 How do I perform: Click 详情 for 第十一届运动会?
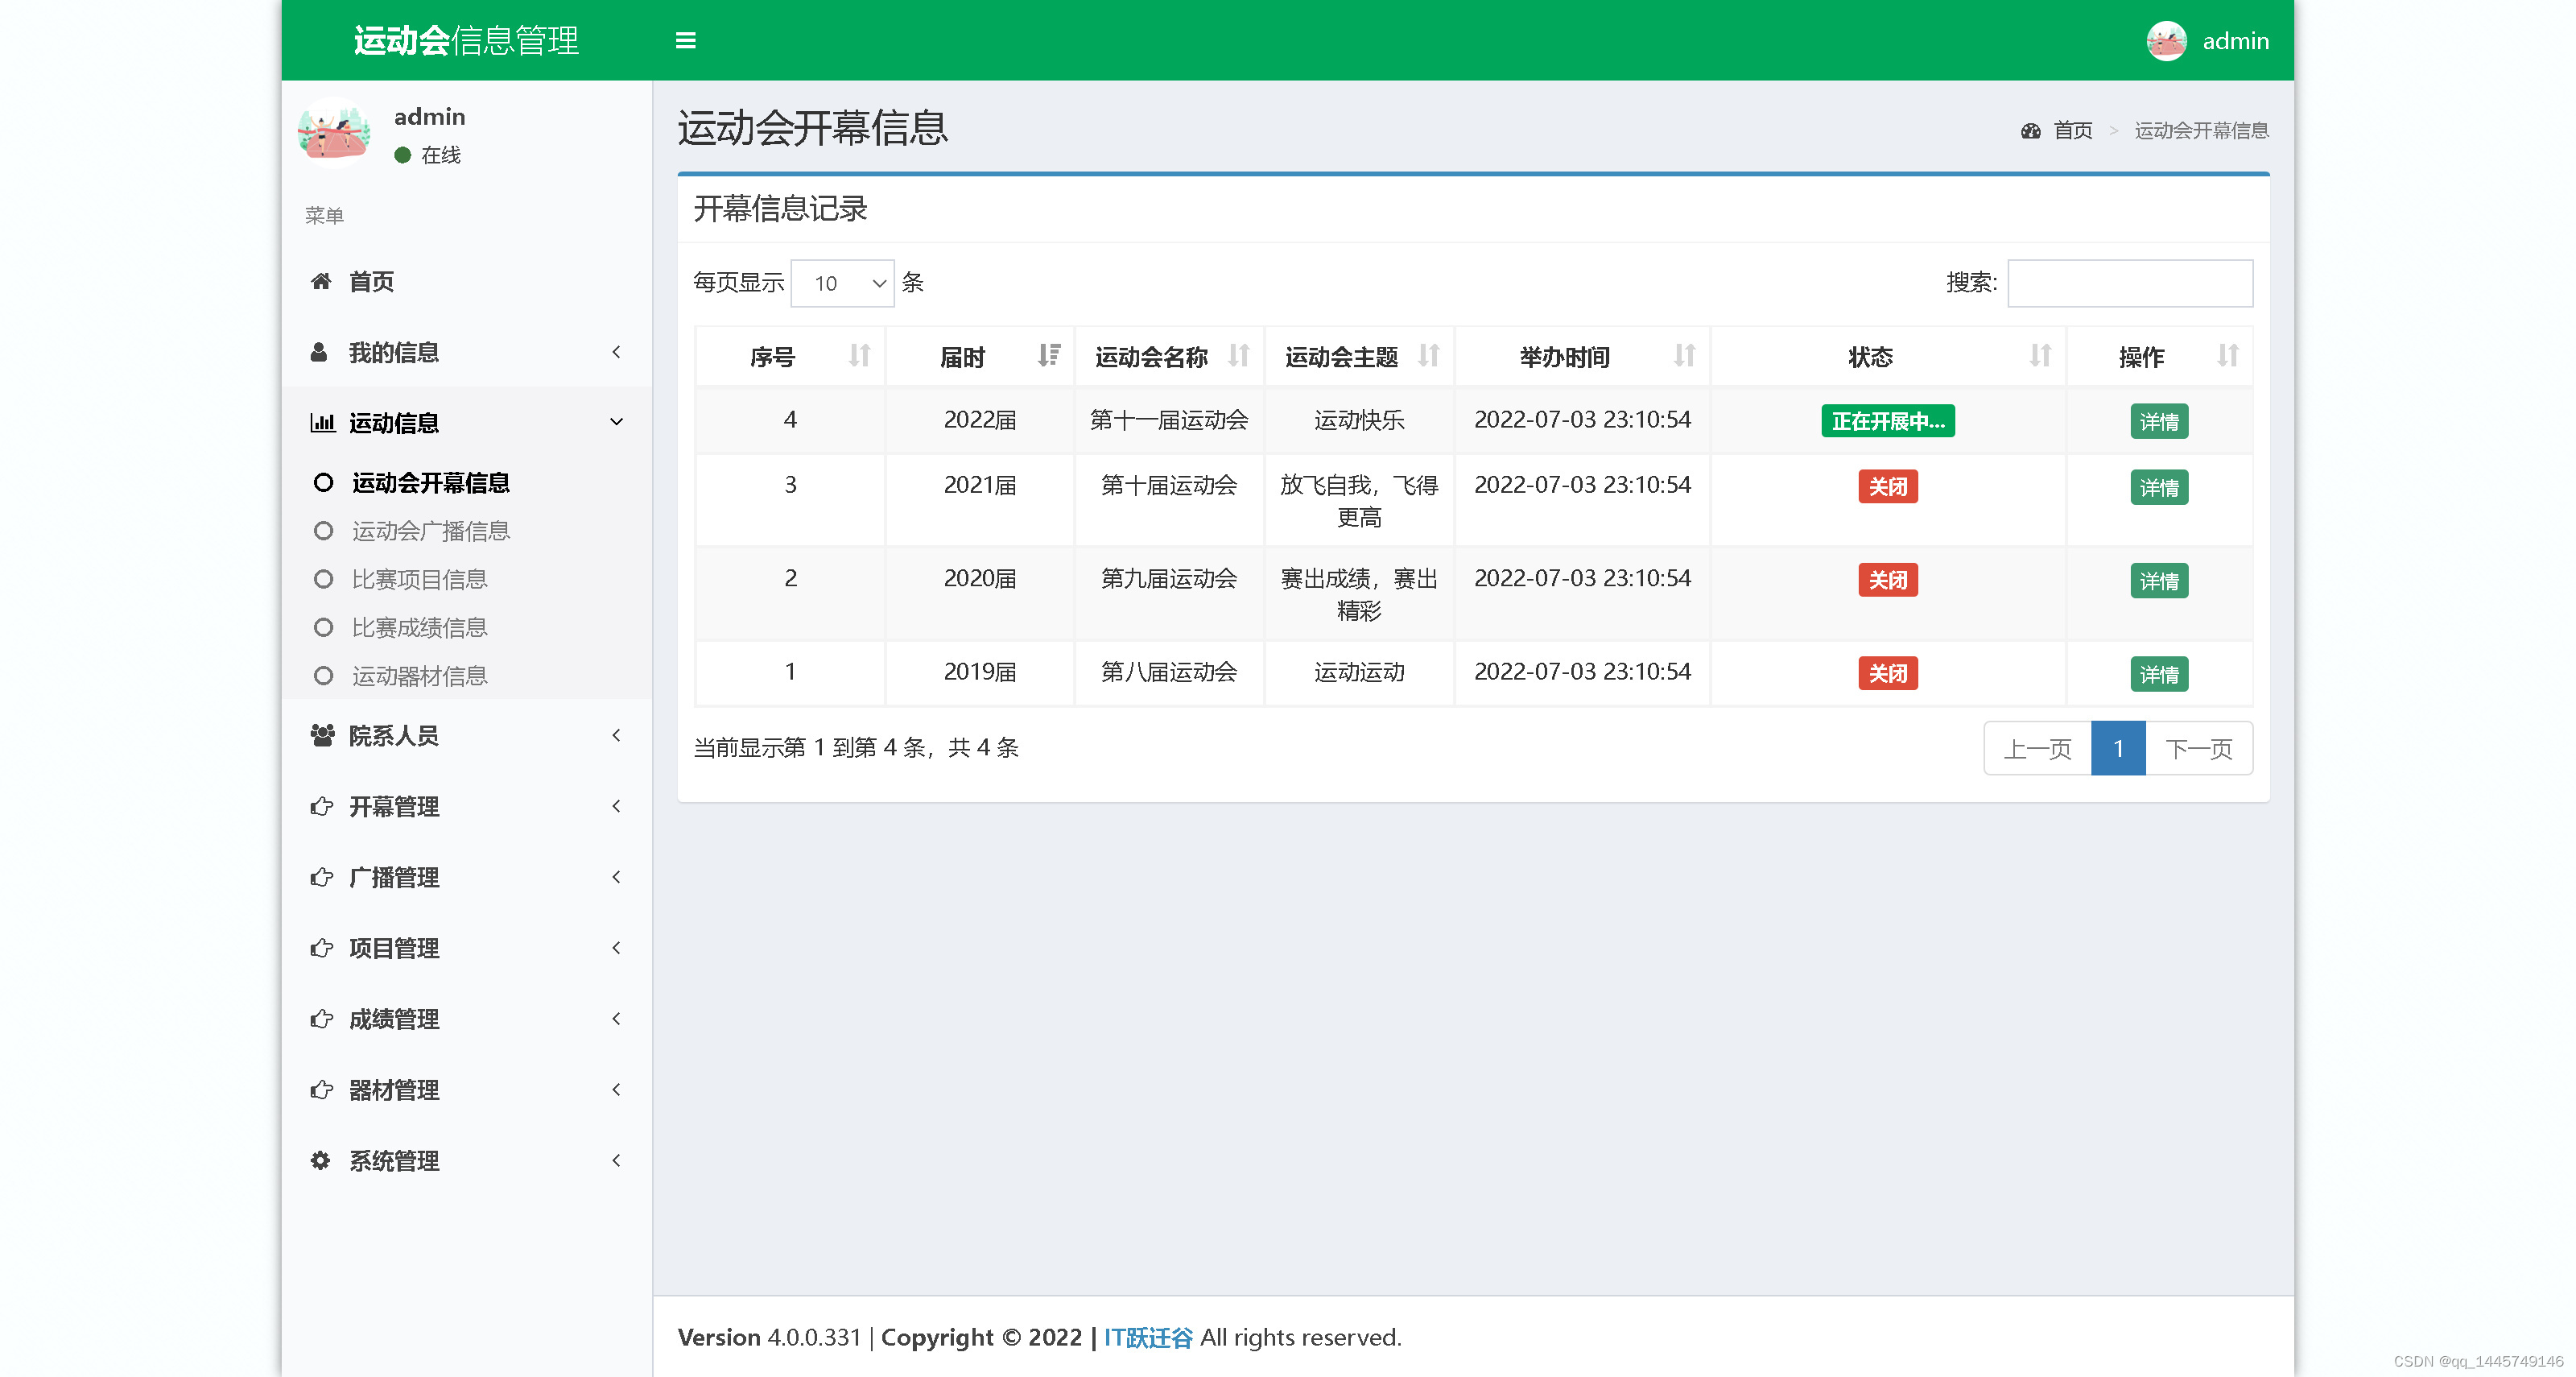tap(2159, 421)
